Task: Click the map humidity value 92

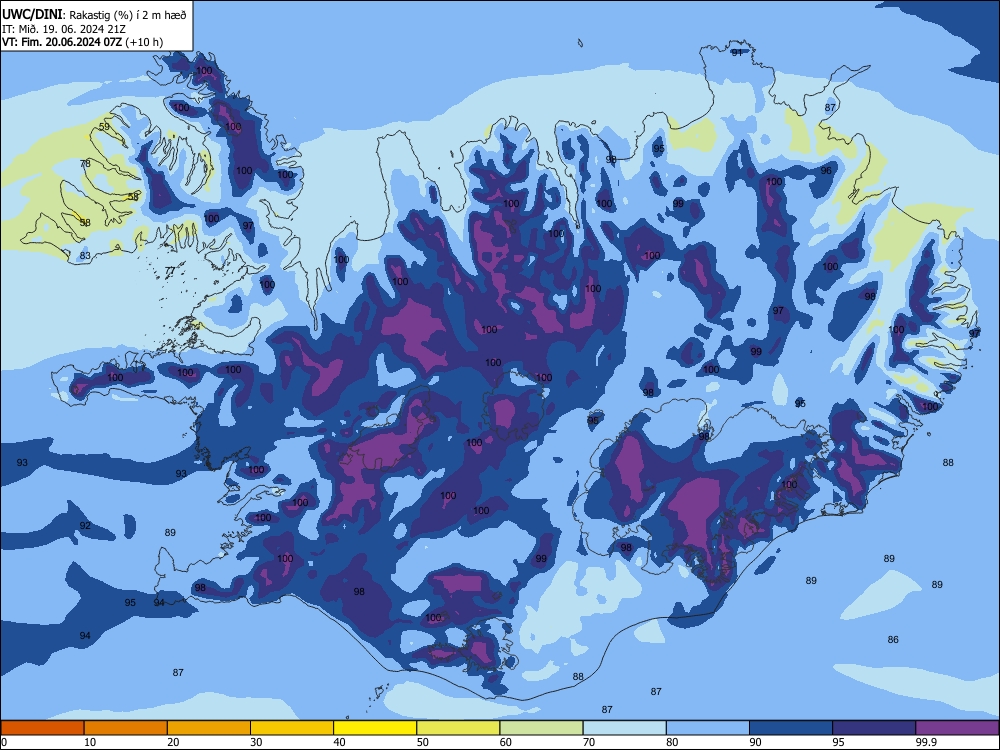Action: point(85,526)
